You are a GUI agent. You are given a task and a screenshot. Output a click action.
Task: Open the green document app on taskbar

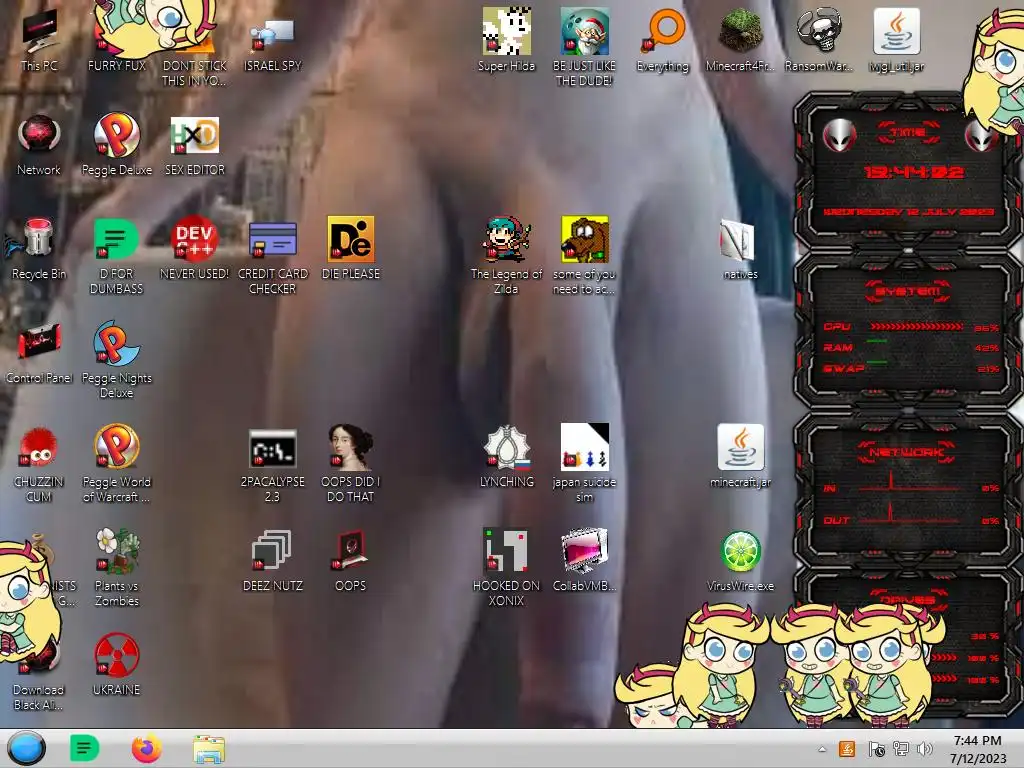84,748
